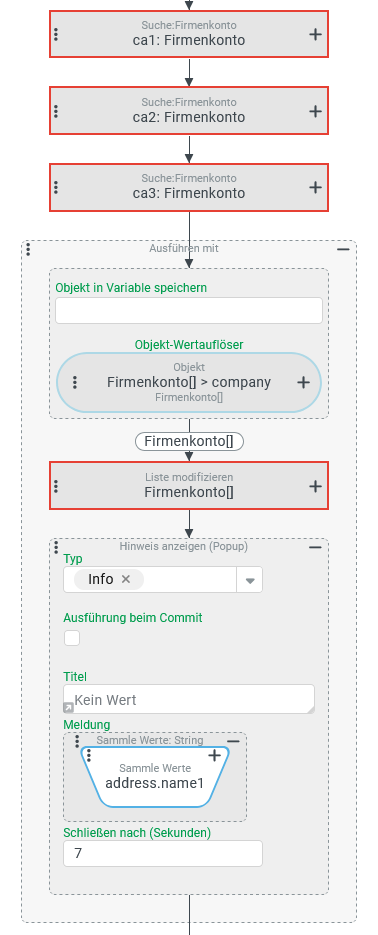This screenshot has height=935, width=378.
Task: Click the Schließen nach (Sekunden) field
Action: tap(163, 853)
